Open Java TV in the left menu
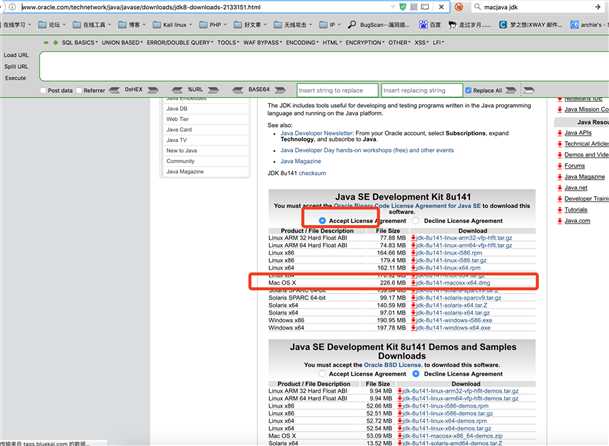 [177, 140]
